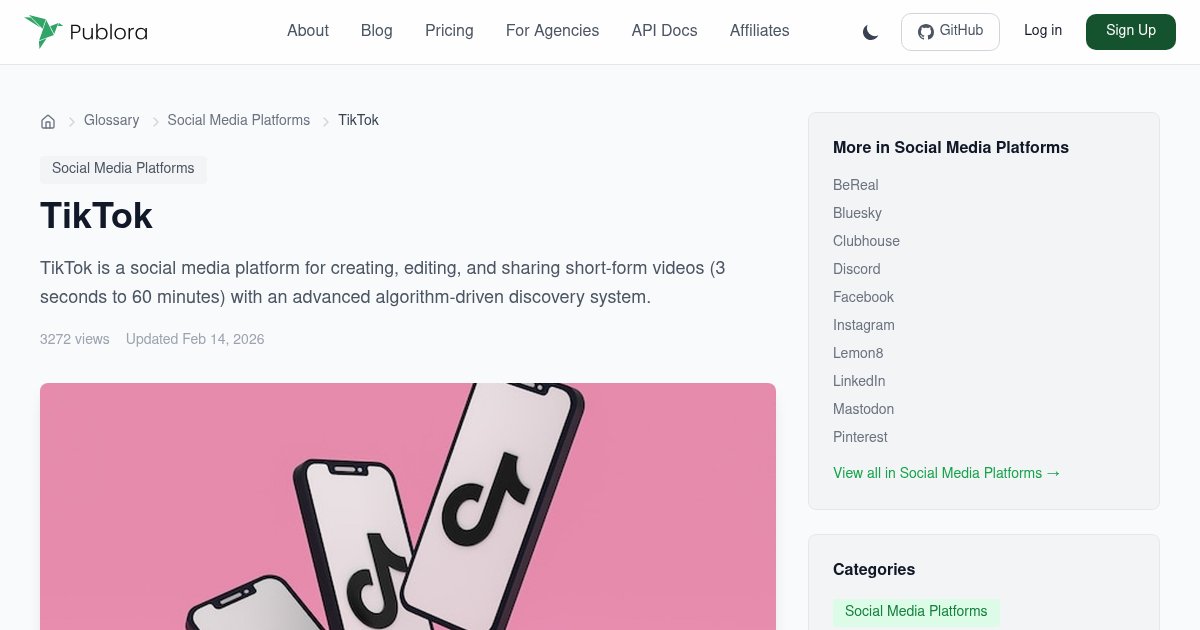
Task: Open the About page
Action: tap(308, 31)
